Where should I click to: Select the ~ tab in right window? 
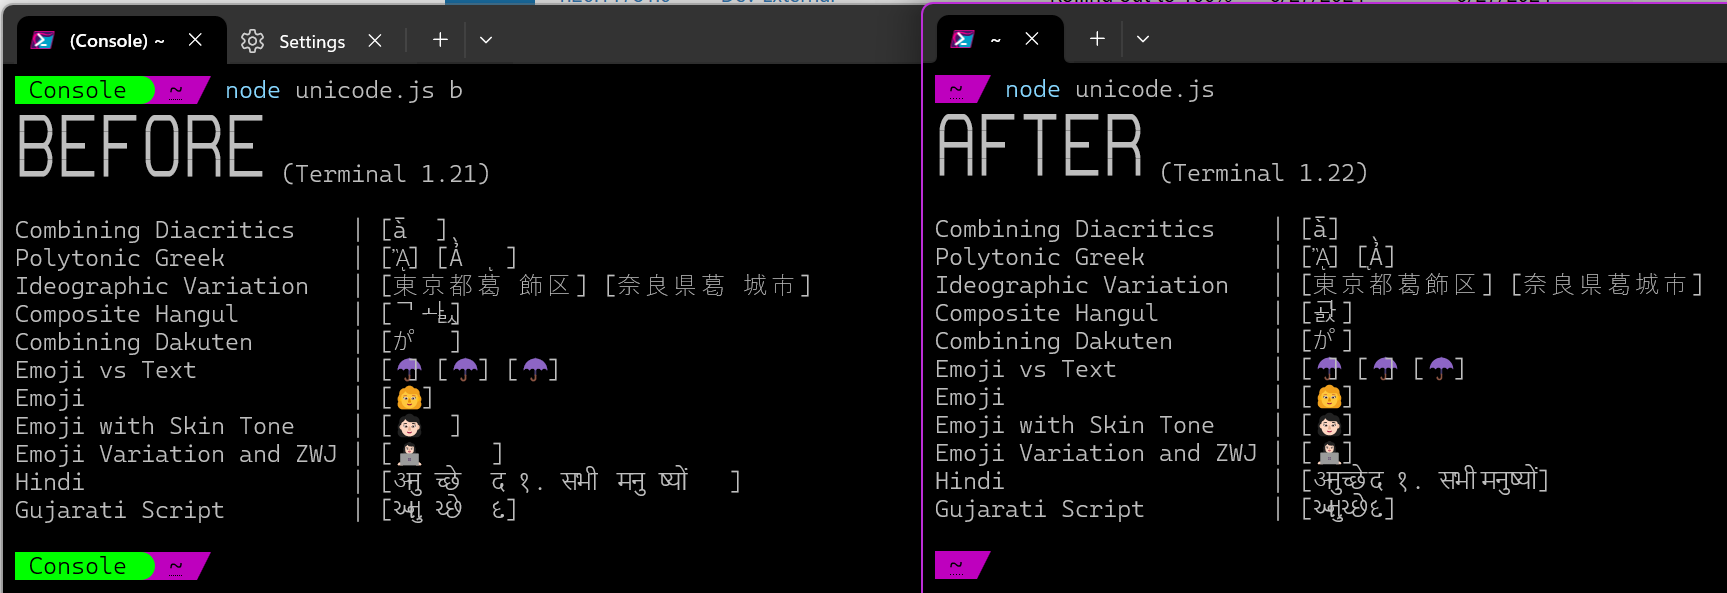pyautogui.click(x=1001, y=39)
